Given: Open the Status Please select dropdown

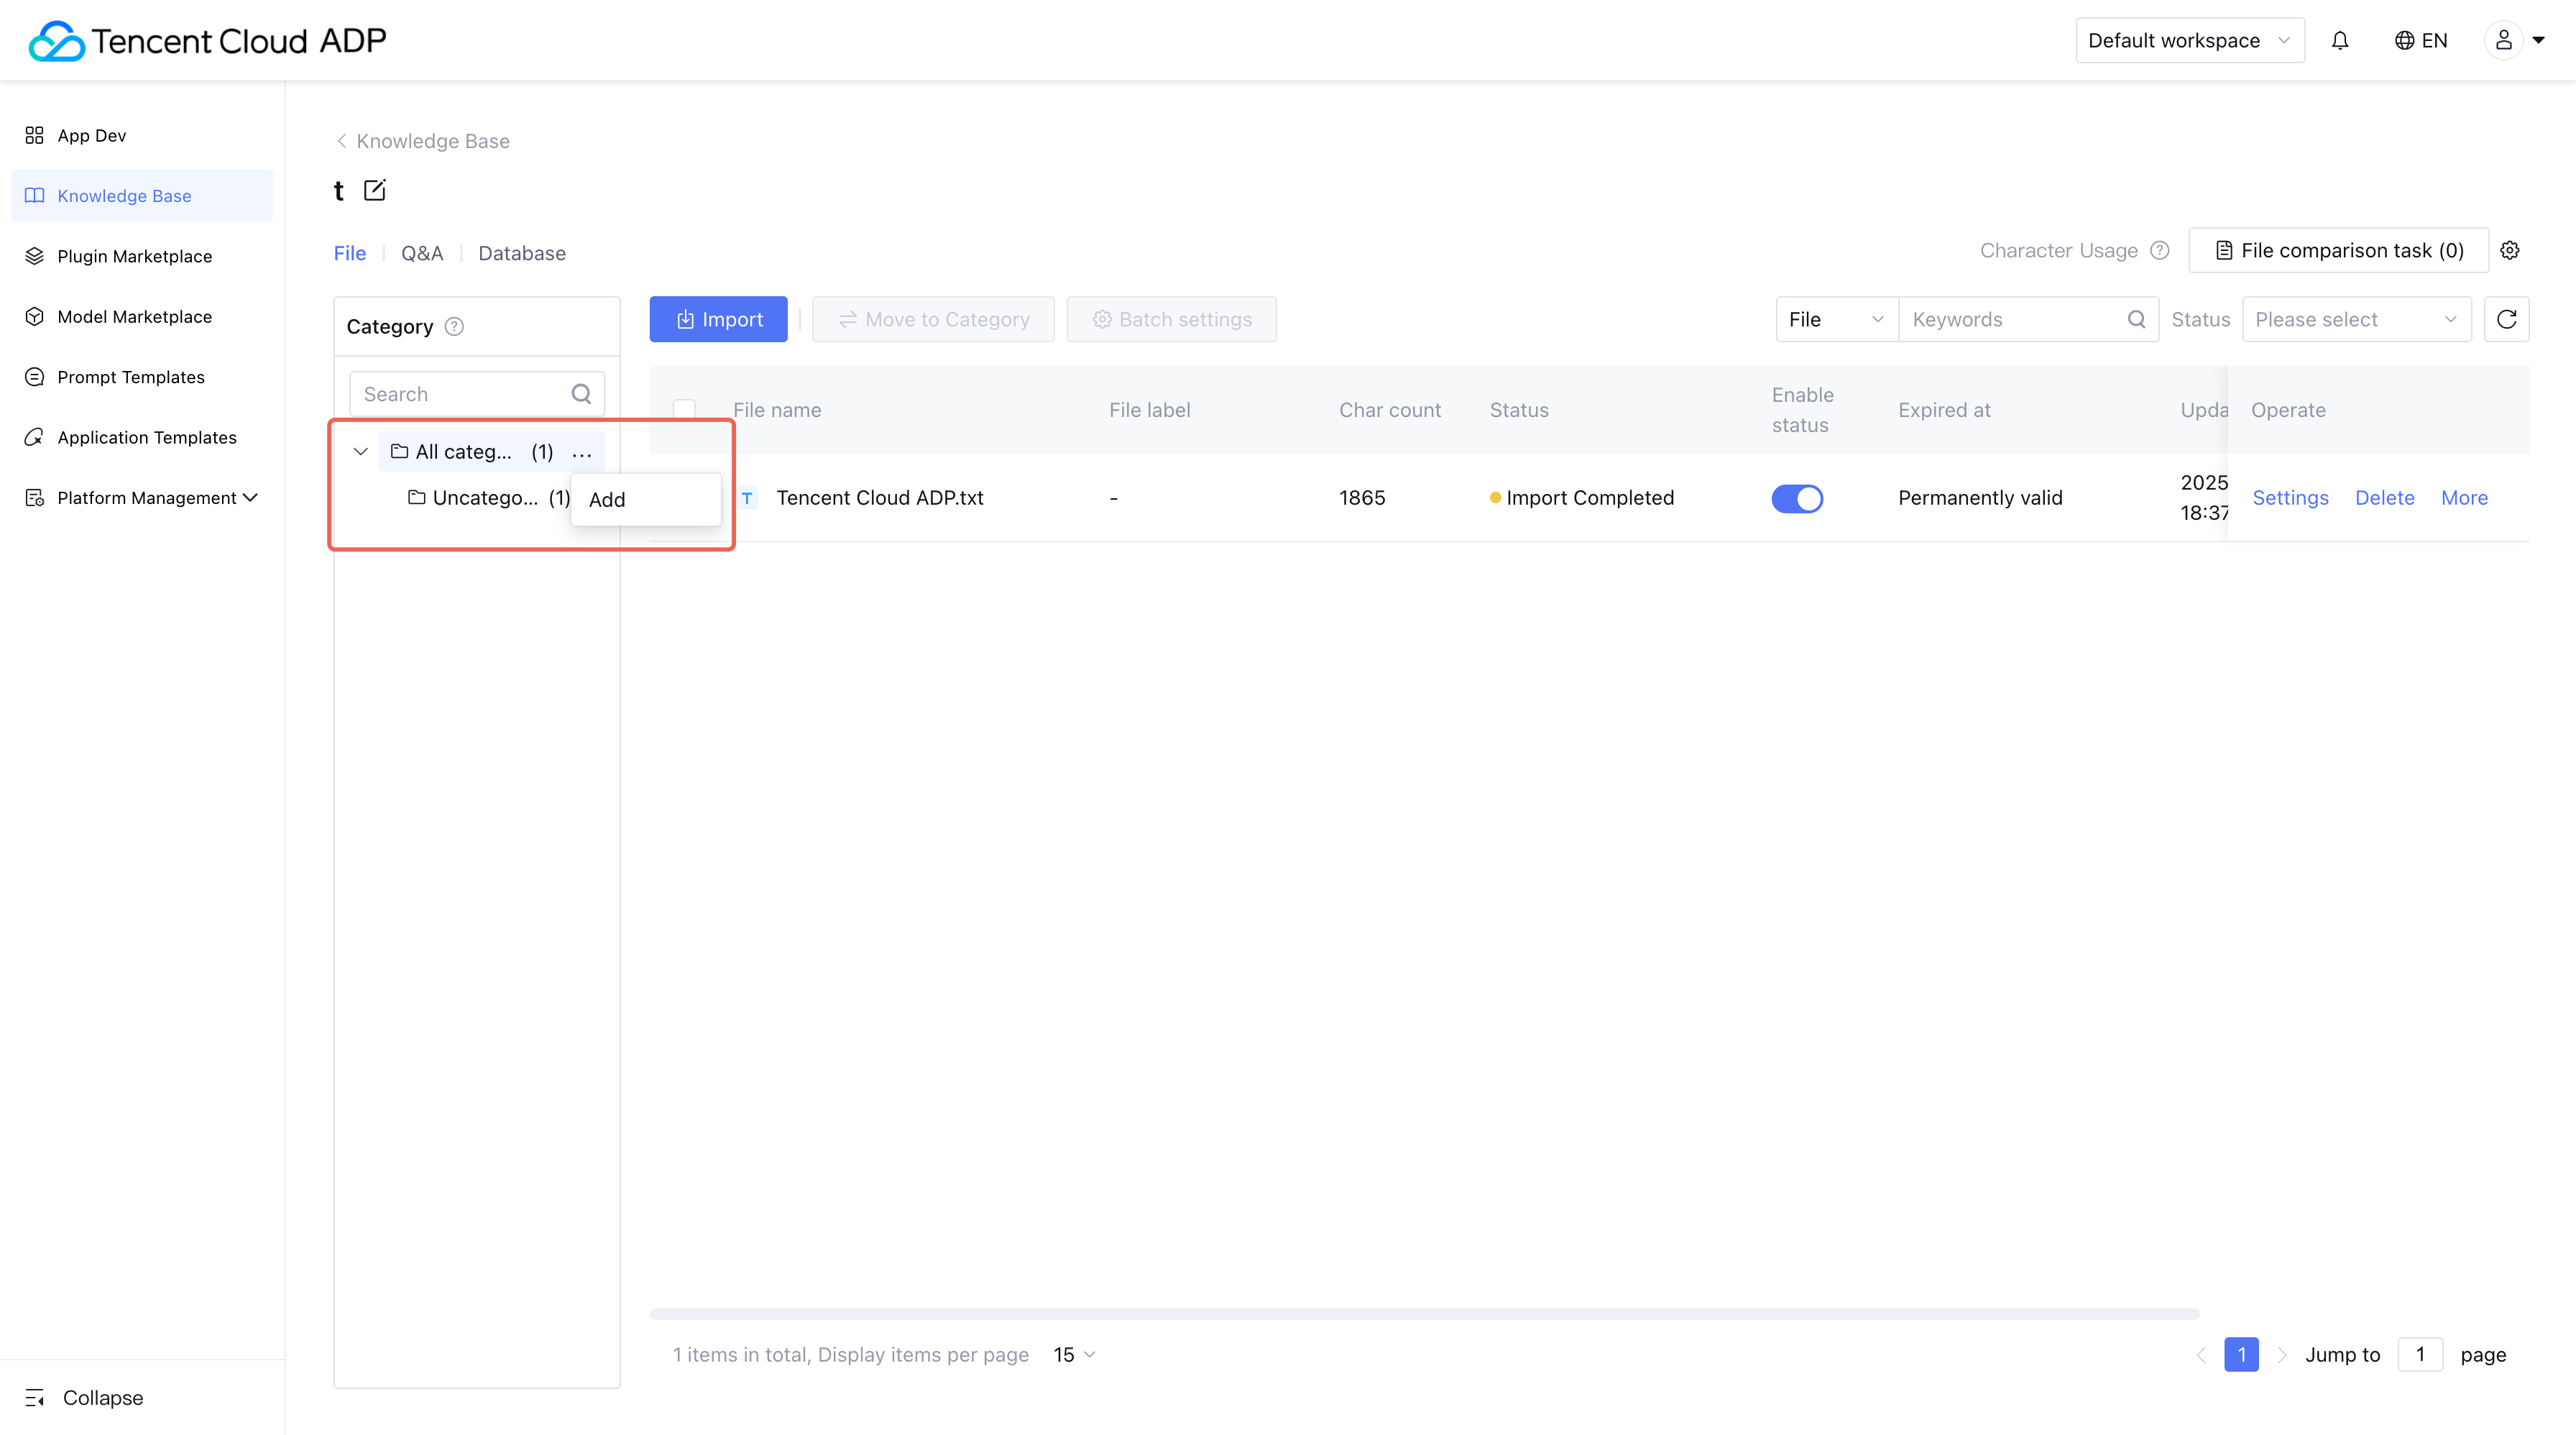Looking at the screenshot, I should (x=2355, y=319).
